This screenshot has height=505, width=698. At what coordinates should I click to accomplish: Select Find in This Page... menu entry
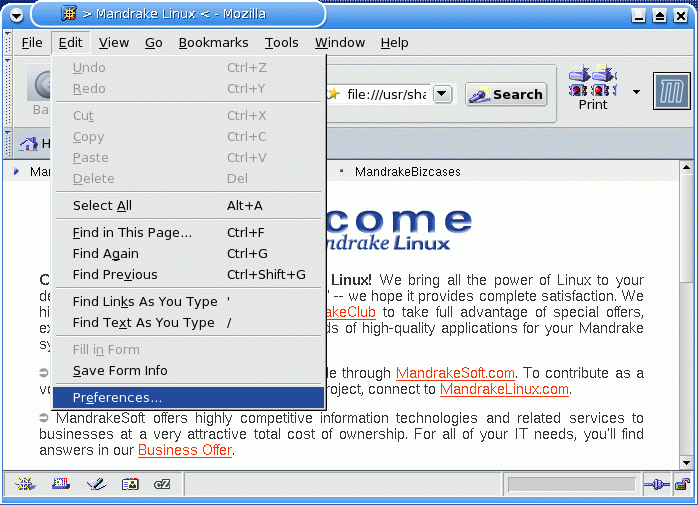click(132, 233)
